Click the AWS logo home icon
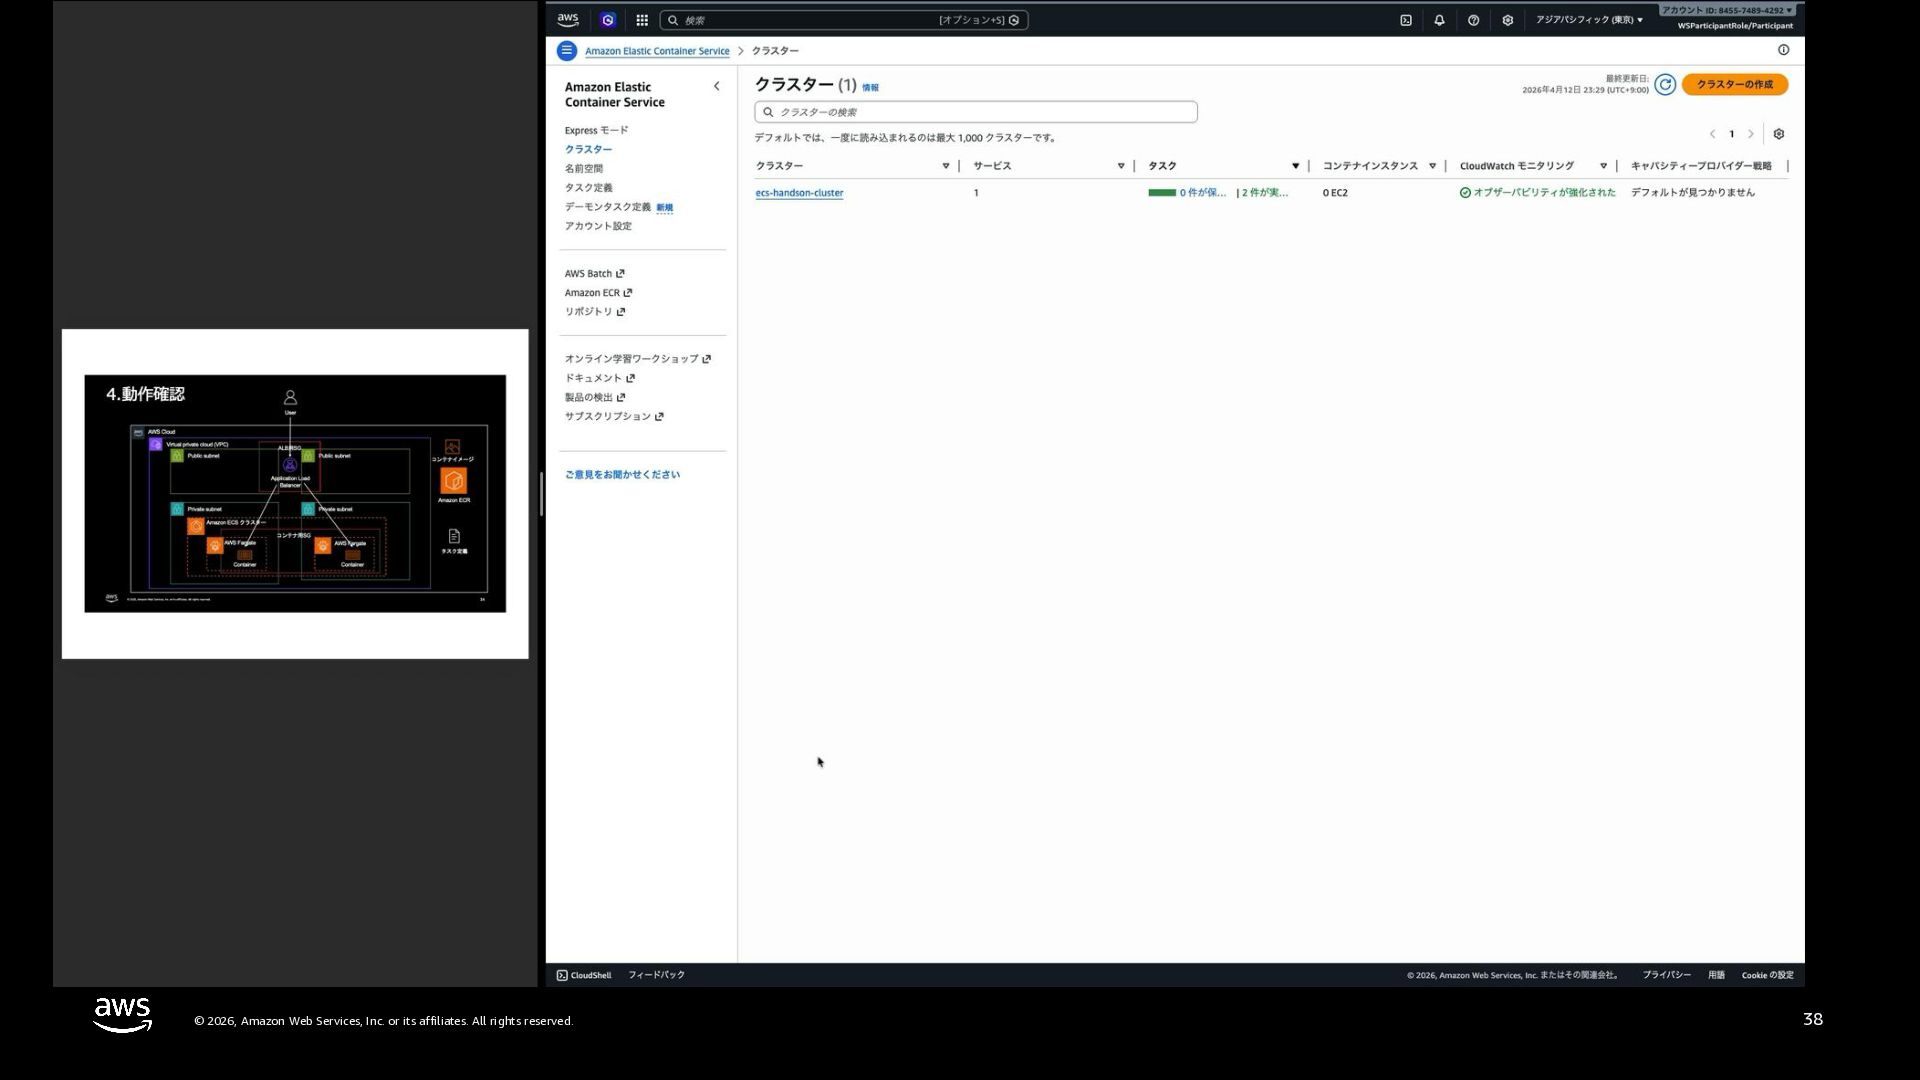Image resolution: width=1920 pixels, height=1080 pixels. 568,19
